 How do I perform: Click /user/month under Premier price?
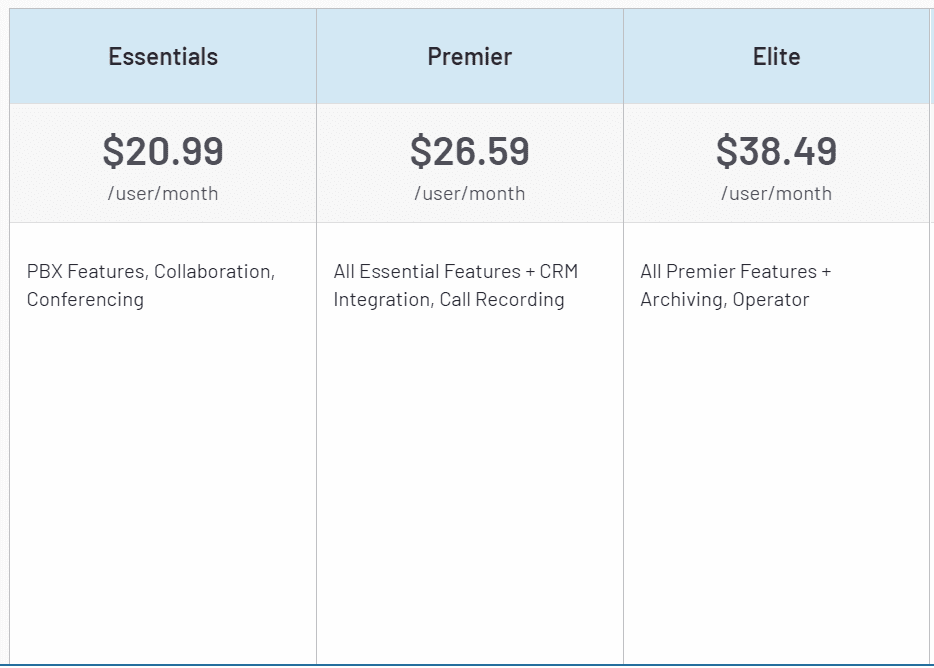(x=470, y=194)
